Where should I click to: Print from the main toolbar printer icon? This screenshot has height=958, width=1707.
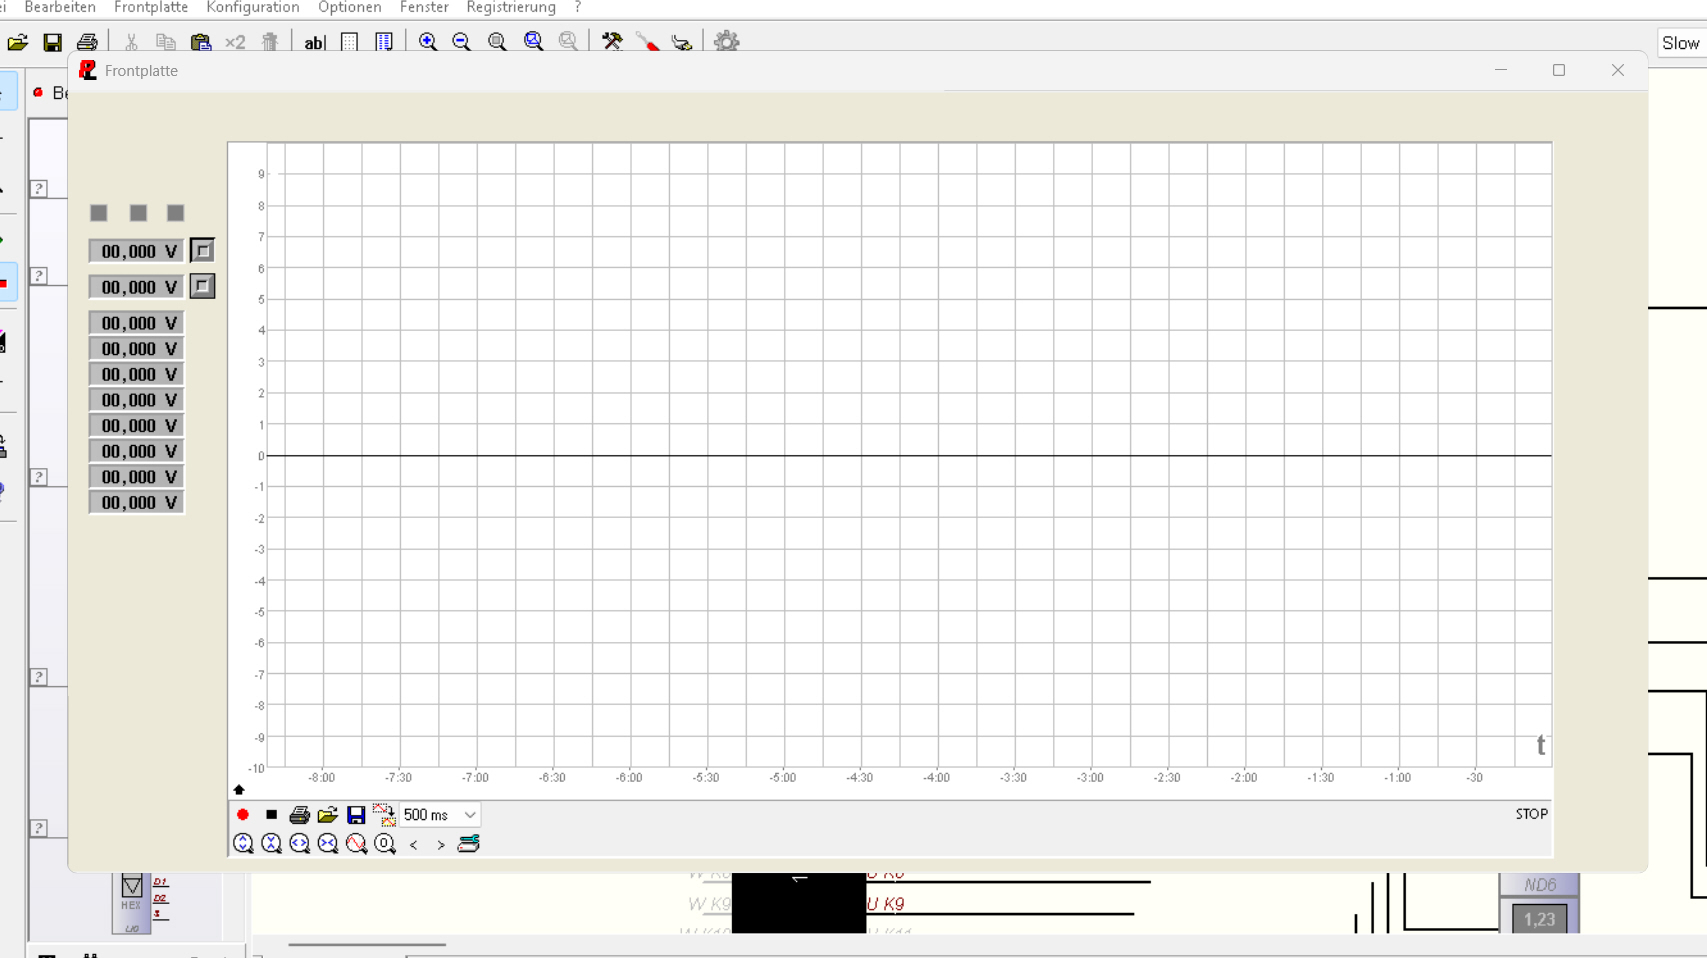(87, 42)
